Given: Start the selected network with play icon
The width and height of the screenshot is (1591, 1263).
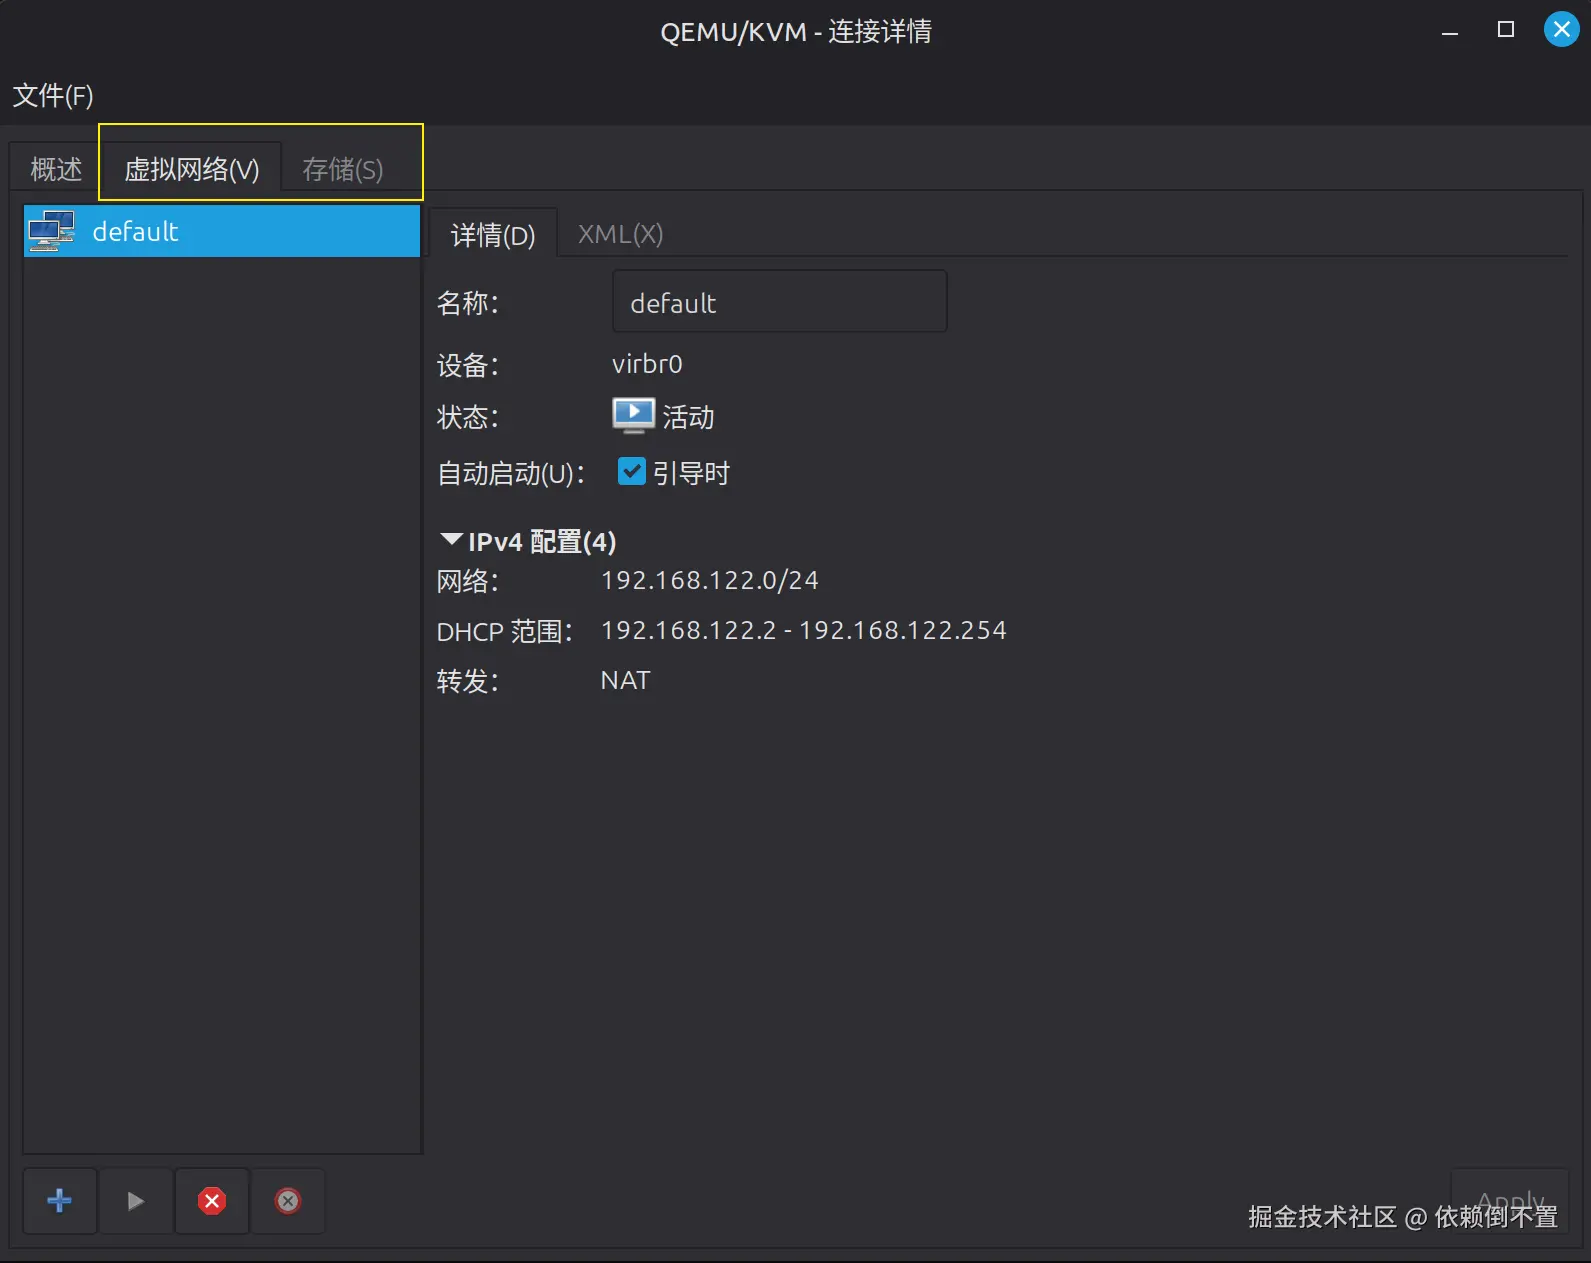Looking at the screenshot, I should point(136,1200).
